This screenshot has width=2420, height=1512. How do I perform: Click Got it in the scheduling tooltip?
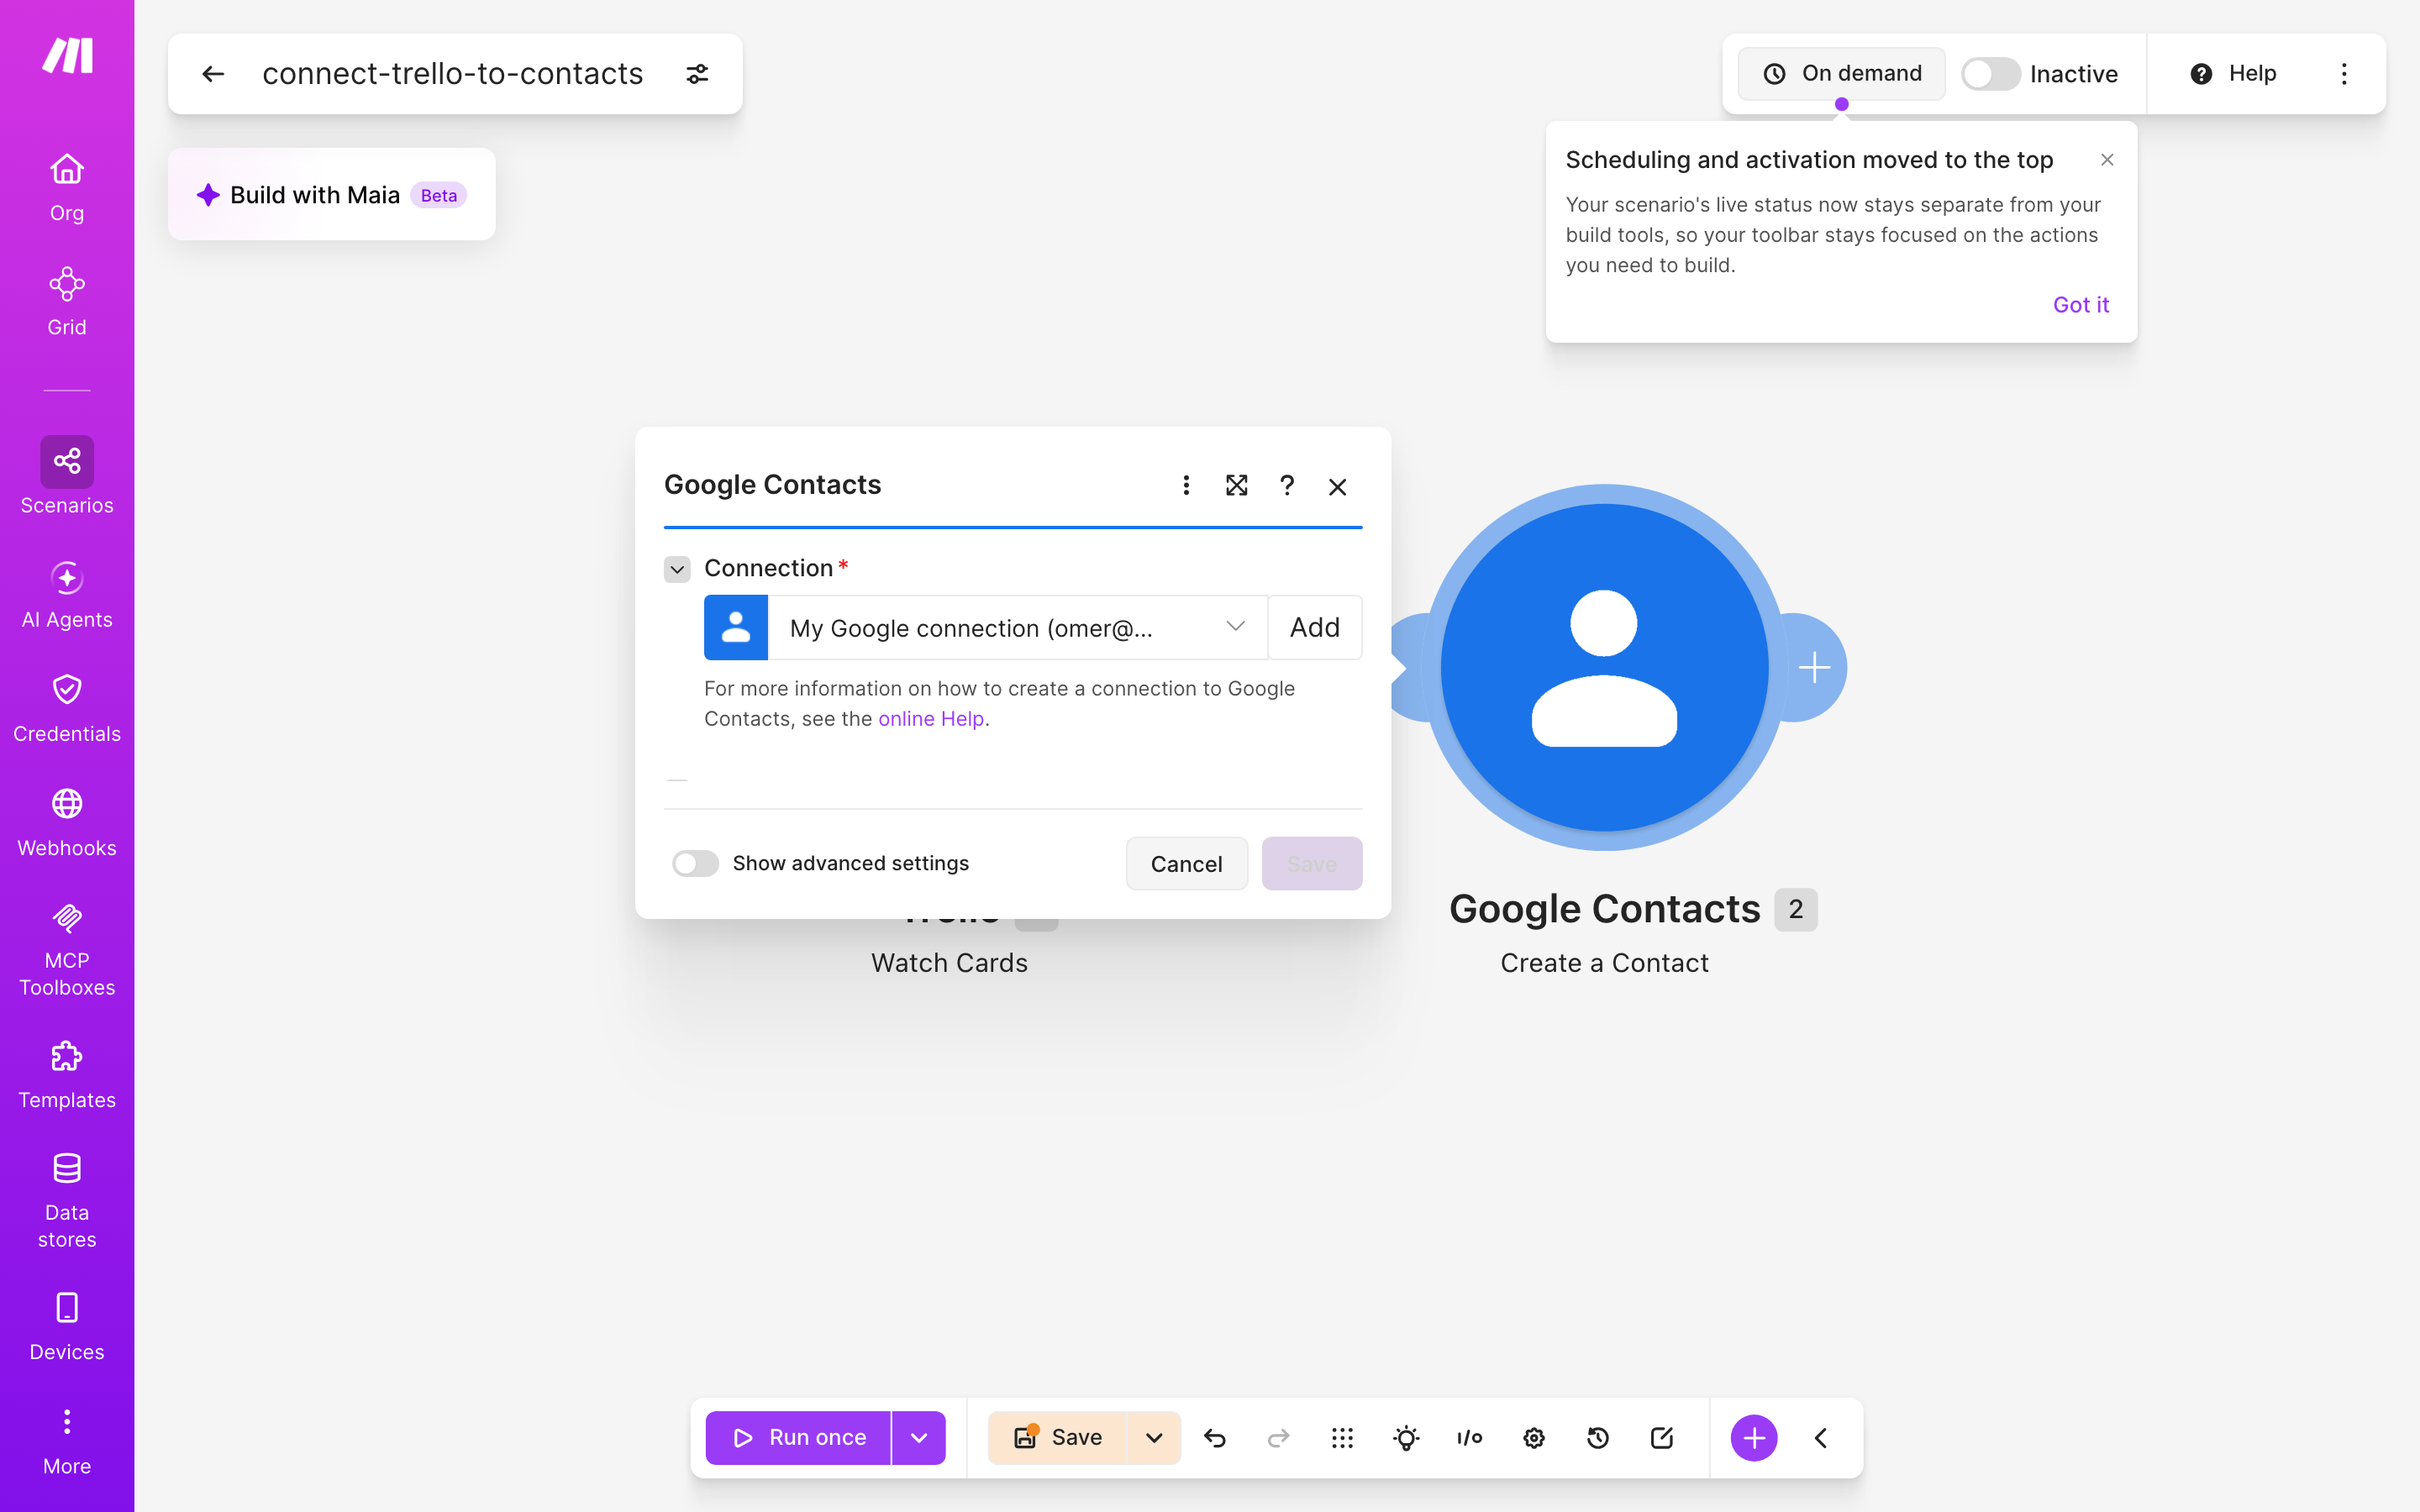pos(2081,305)
